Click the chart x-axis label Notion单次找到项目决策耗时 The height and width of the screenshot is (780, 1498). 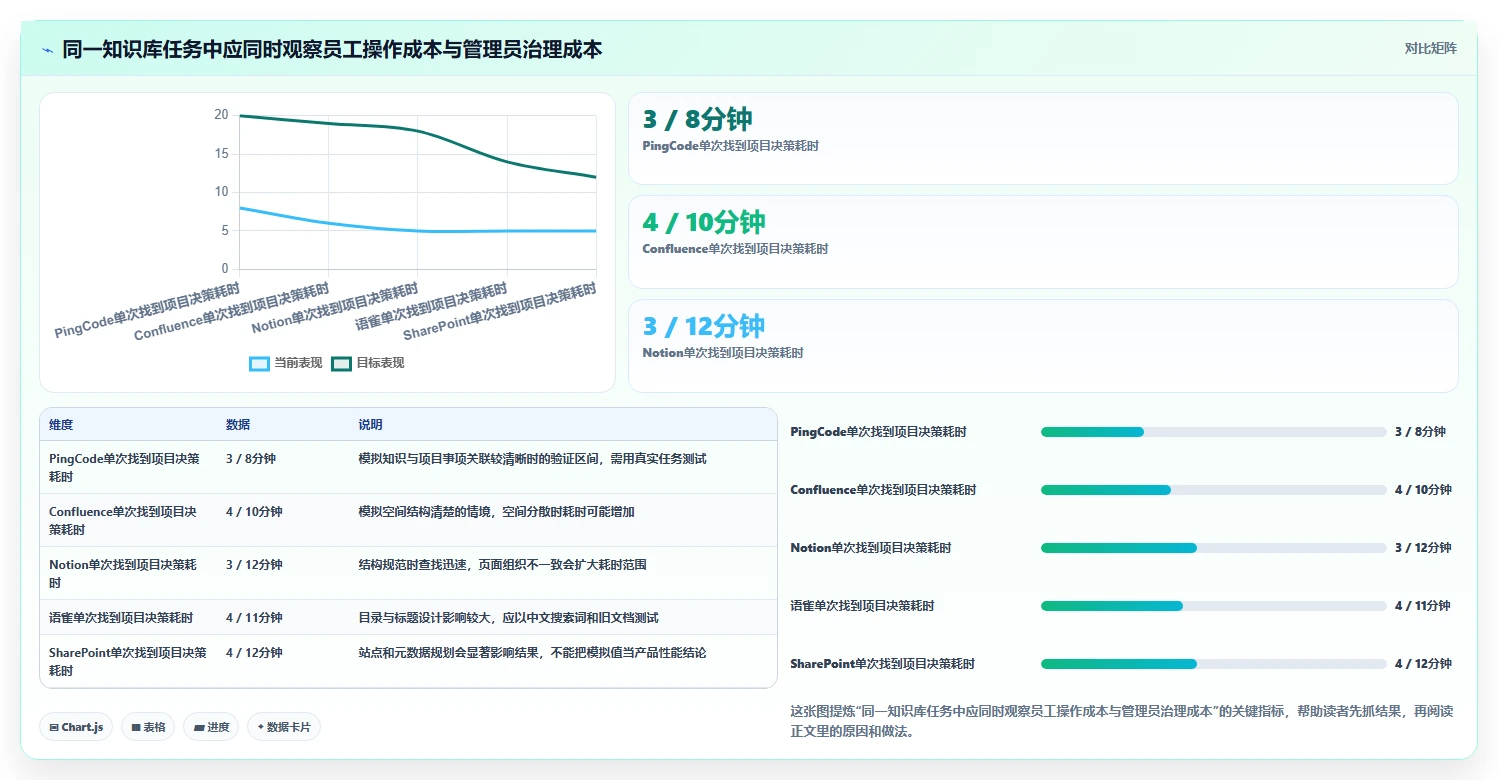point(335,308)
